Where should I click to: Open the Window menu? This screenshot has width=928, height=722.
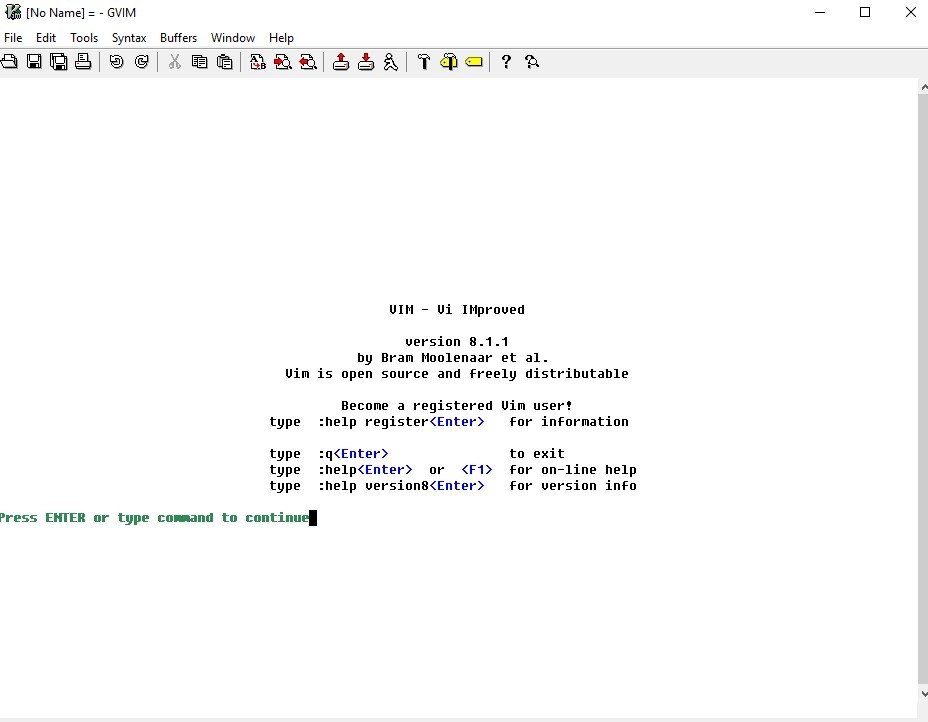coord(233,37)
